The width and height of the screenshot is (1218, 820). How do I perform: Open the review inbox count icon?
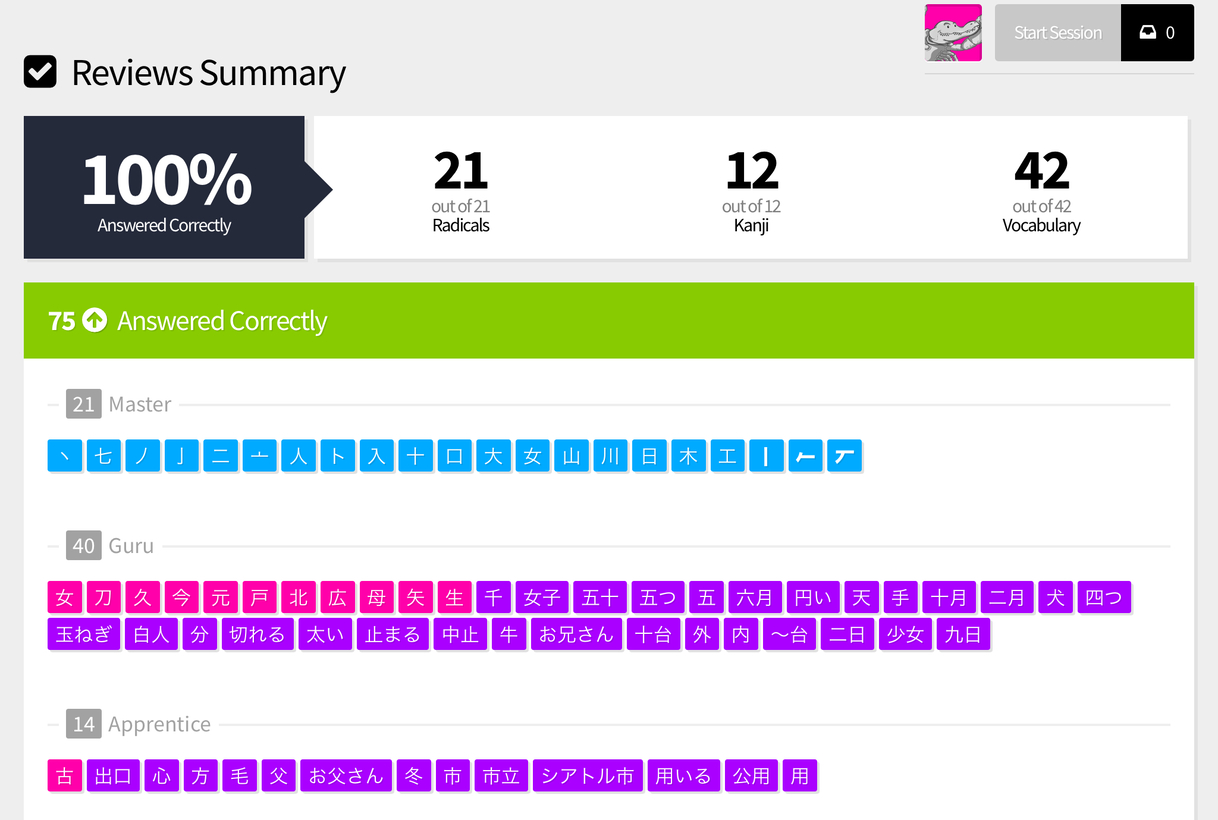pyautogui.click(x=1157, y=33)
